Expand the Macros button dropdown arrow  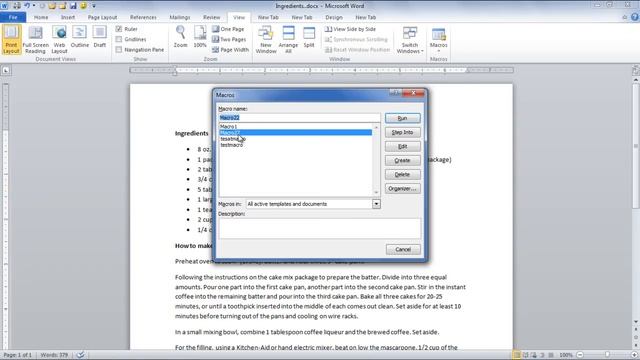438,51
